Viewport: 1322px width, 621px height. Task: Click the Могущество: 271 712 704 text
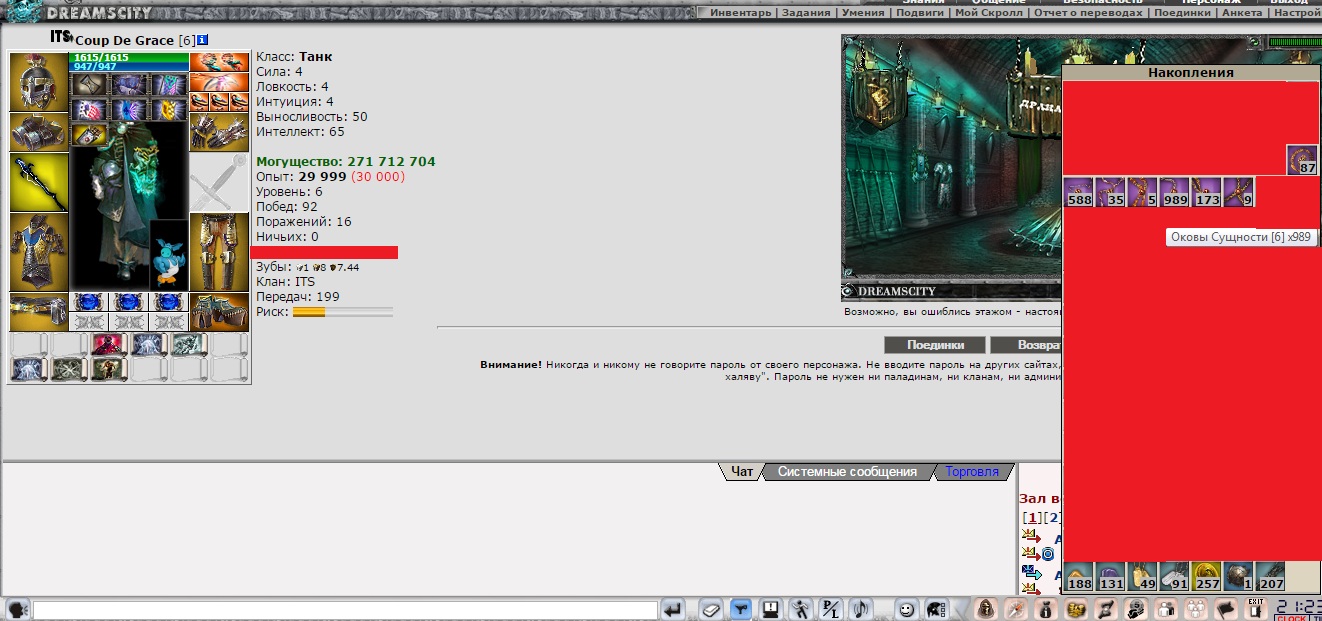pyautogui.click(x=346, y=161)
